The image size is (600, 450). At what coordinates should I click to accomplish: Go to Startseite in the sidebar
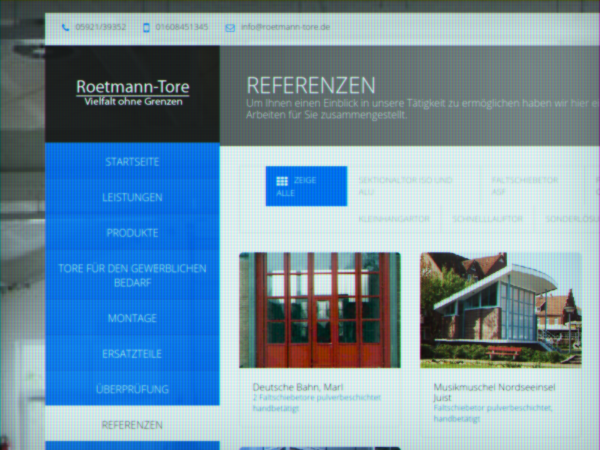[x=132, y=162]
